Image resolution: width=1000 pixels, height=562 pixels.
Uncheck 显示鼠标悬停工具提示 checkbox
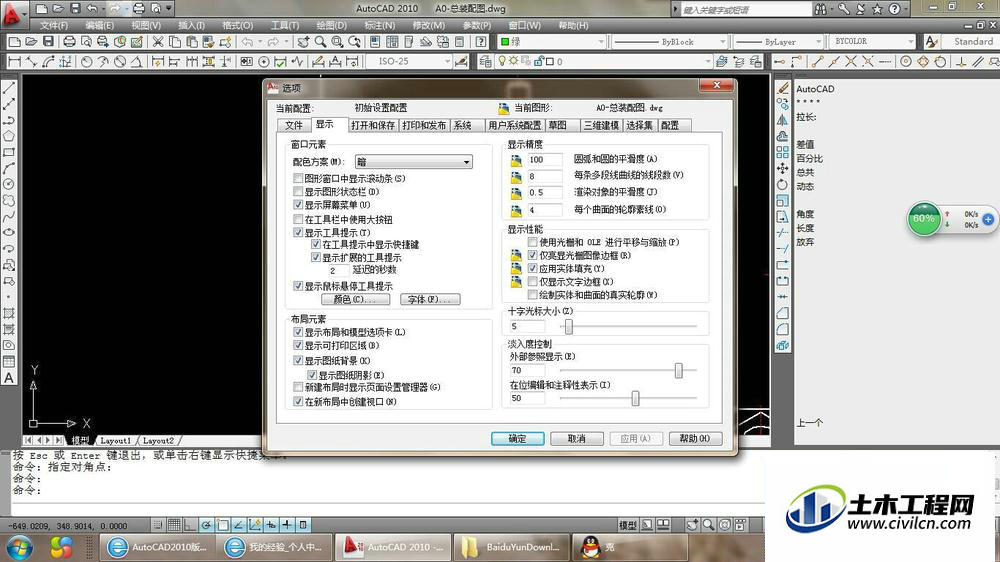(298, 286)
